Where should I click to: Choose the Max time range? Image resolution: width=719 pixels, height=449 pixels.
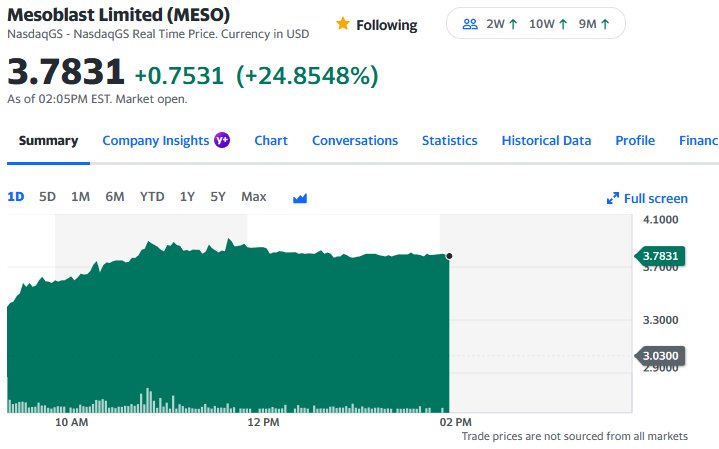[x=254, y=197]
